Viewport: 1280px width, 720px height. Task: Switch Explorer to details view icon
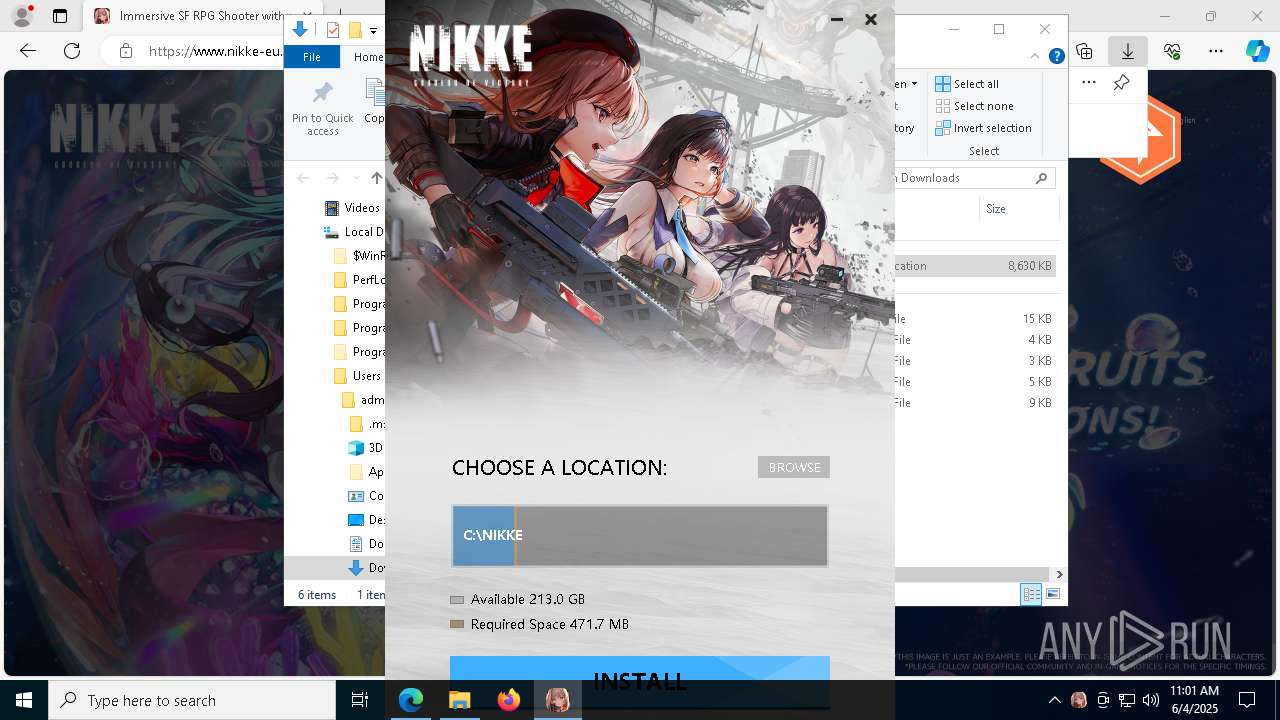click(1031, 595)
